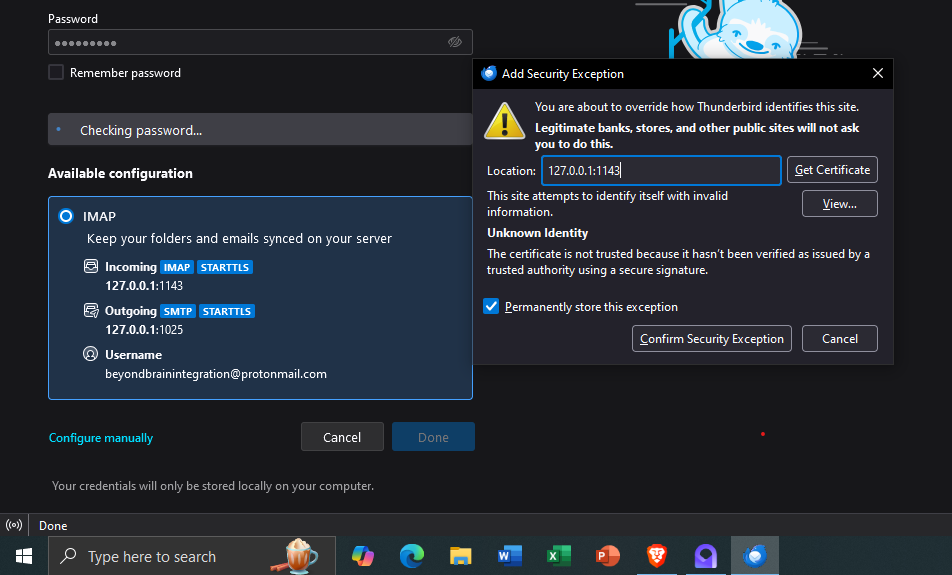Cancel the account setup

(x=342, y=437)
